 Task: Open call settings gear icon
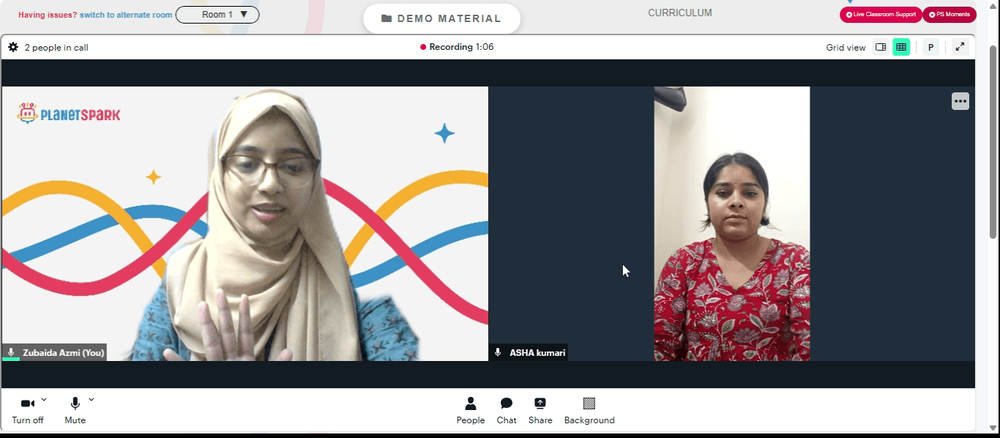[13, 47]
